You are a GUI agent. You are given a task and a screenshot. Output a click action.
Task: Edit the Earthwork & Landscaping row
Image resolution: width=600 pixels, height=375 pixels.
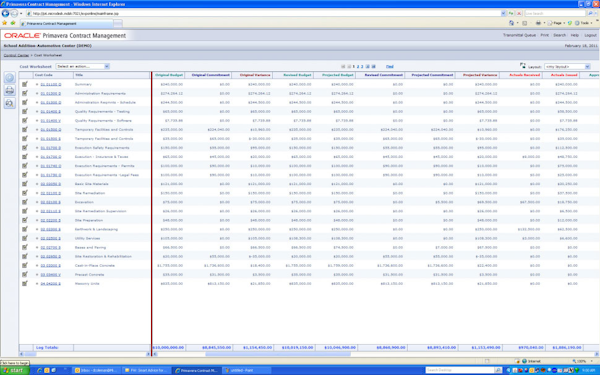tap(25, 229)
